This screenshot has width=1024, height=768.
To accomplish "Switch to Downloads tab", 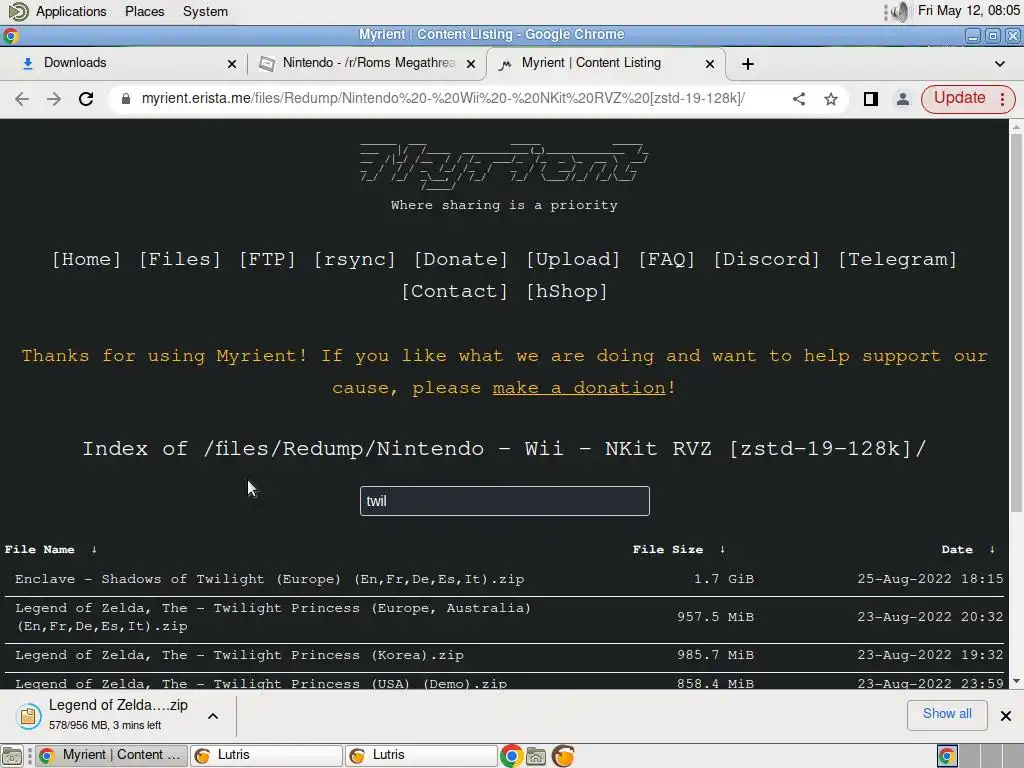I will tap(122, 63).
